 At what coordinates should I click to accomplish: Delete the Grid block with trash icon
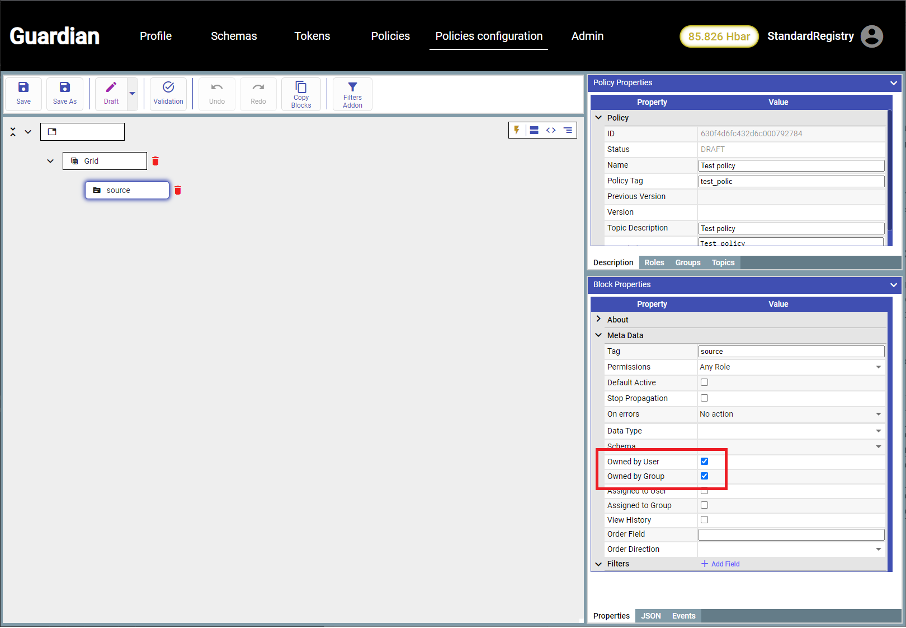155,161
